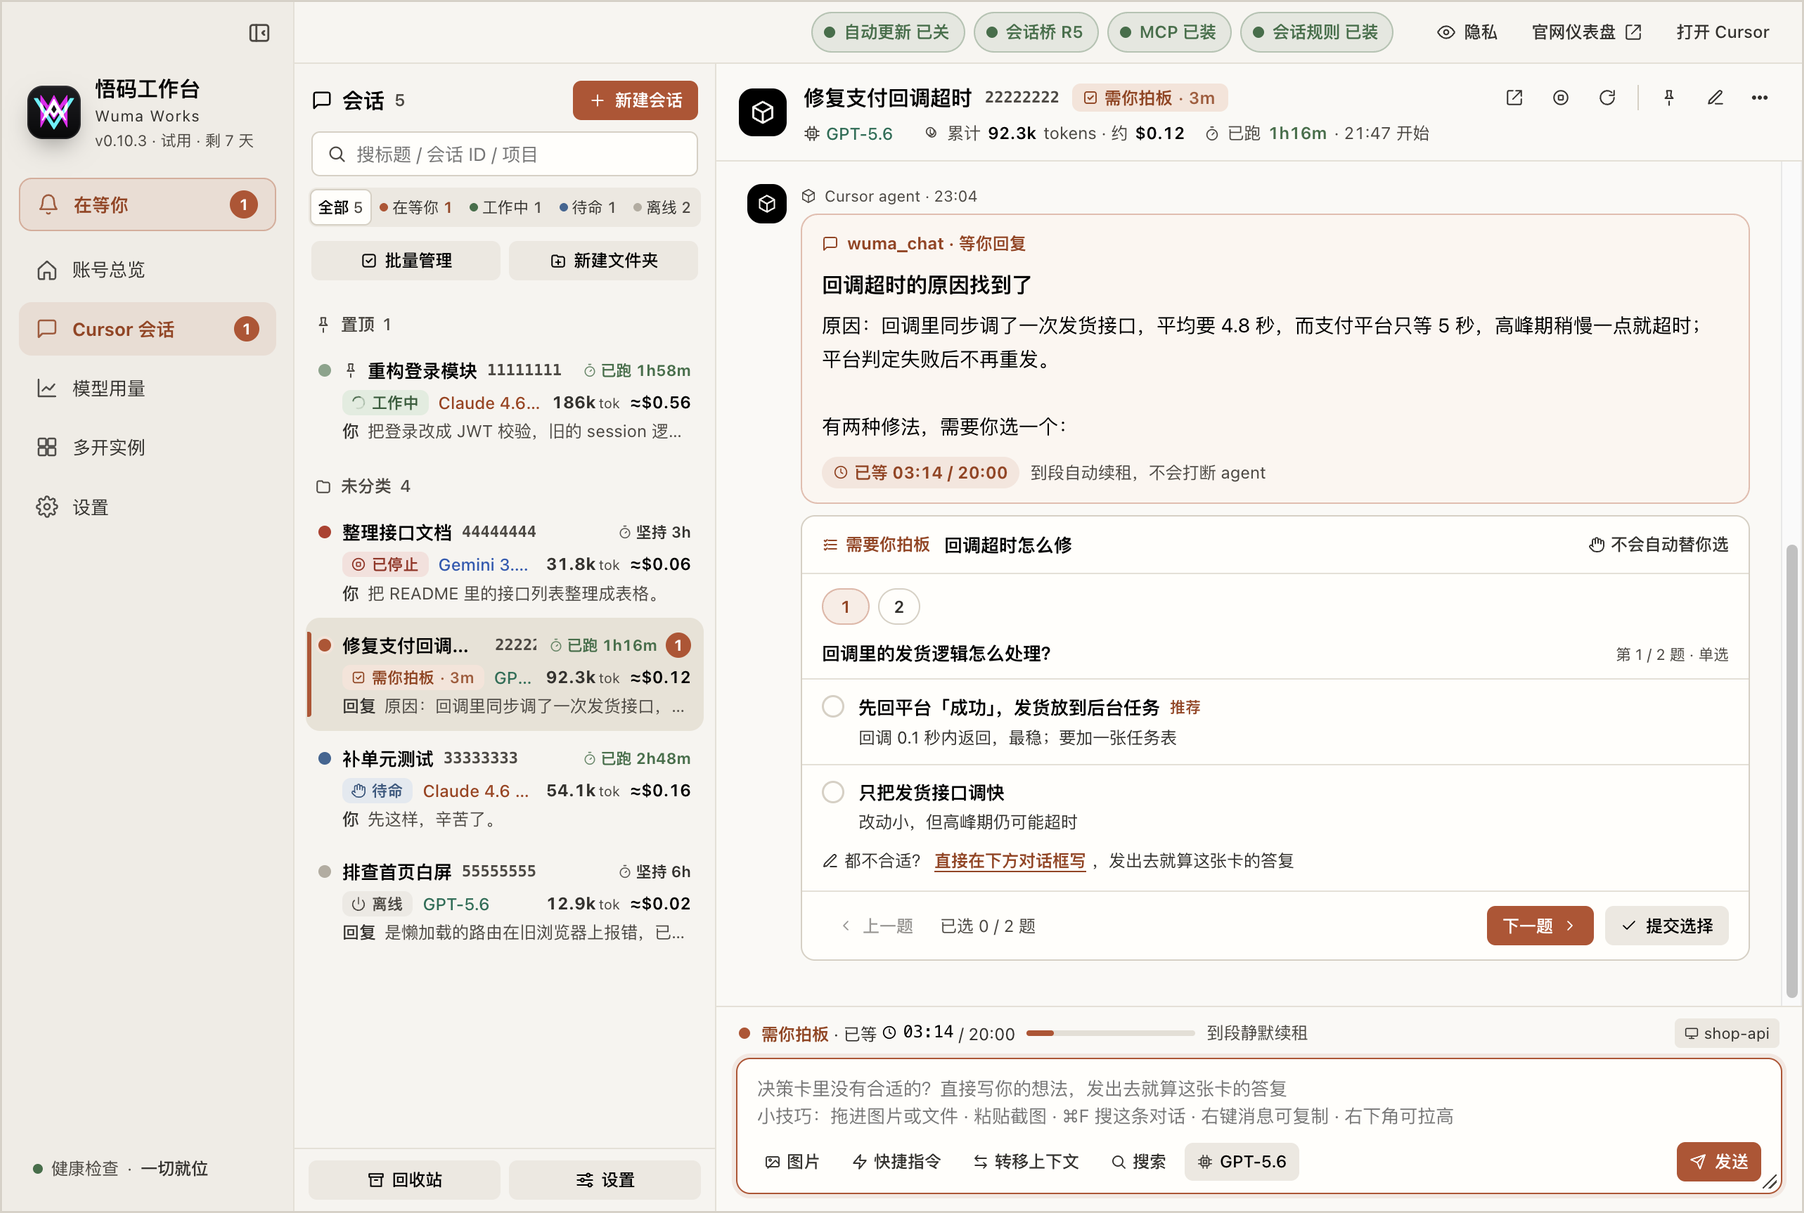
Task: Jump to question 2 pill
Action: pos(899,606)
